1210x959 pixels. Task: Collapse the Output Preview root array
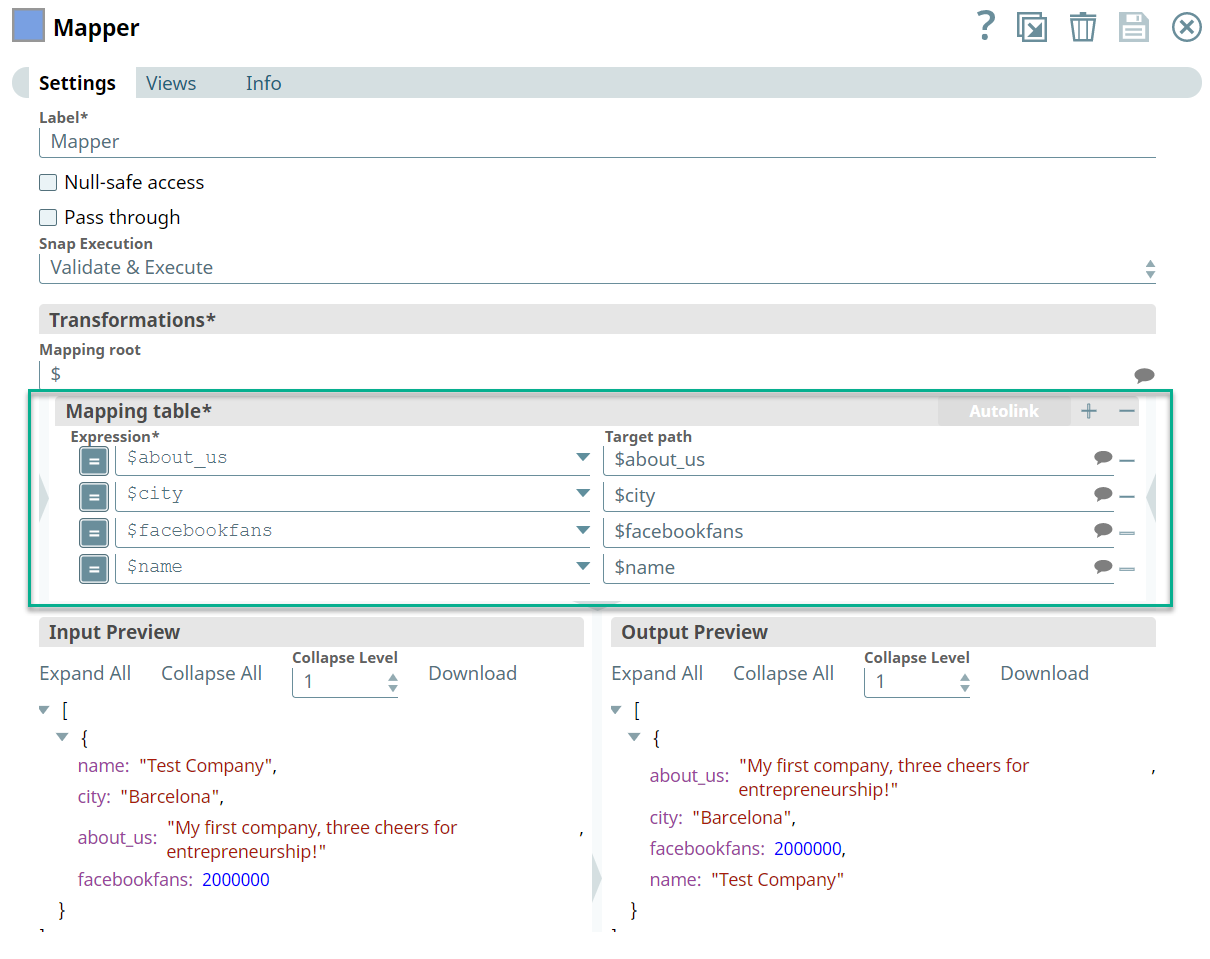pyautogui.click(x=616, y=710)
